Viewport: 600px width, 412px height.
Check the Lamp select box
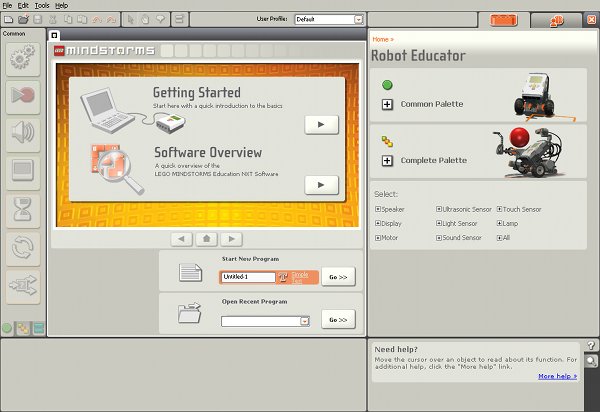click(x=499, y=223)
